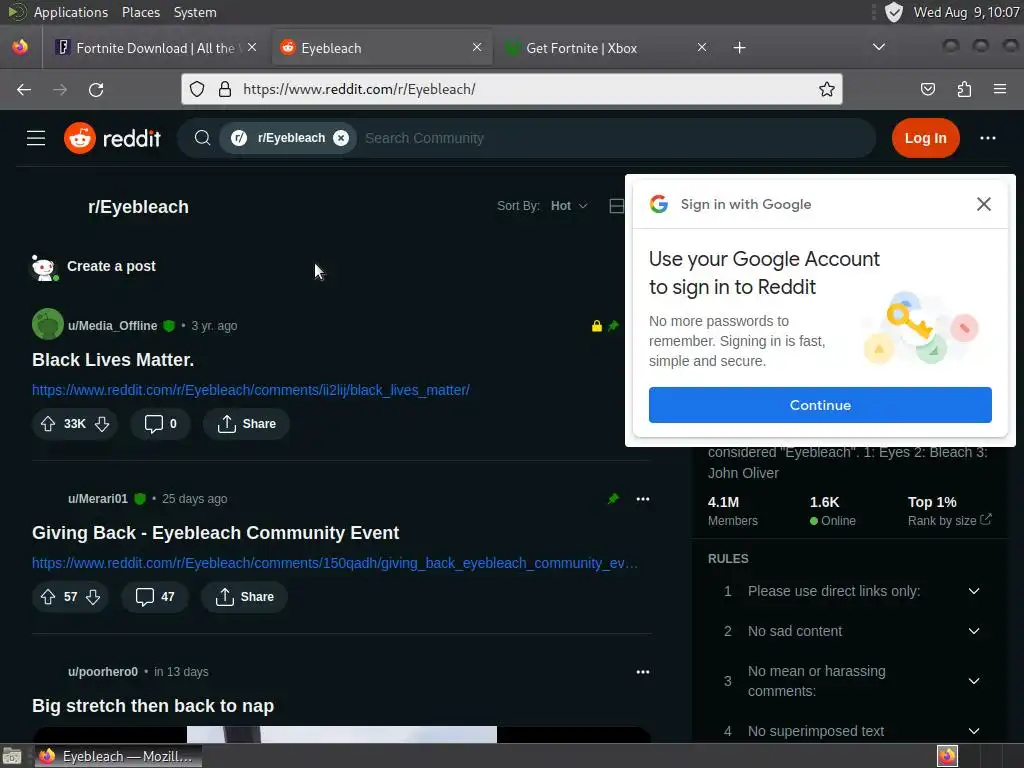The height and width of the screenshot is (768, 1024).
Task: Open comments of the Black Lives Matter post
Action: (x=161, y=424)
